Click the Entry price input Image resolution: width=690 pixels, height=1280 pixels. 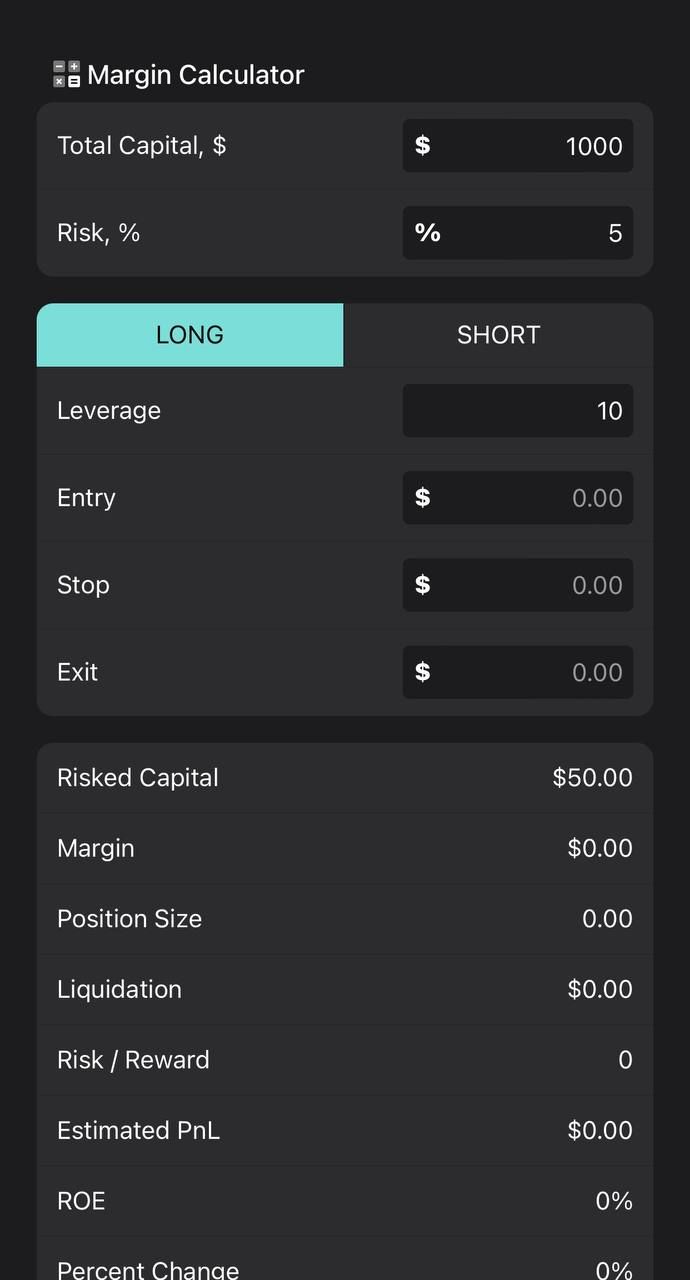[x=540, y=497]
